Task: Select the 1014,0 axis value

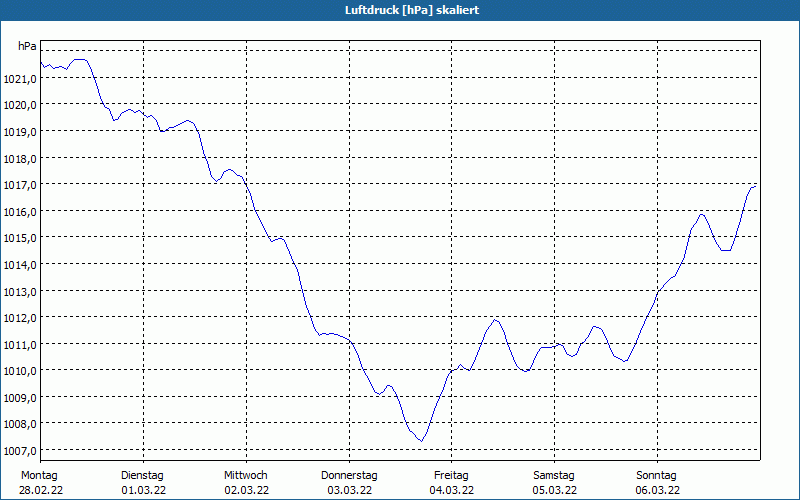Action: click(x=20, y=264)
